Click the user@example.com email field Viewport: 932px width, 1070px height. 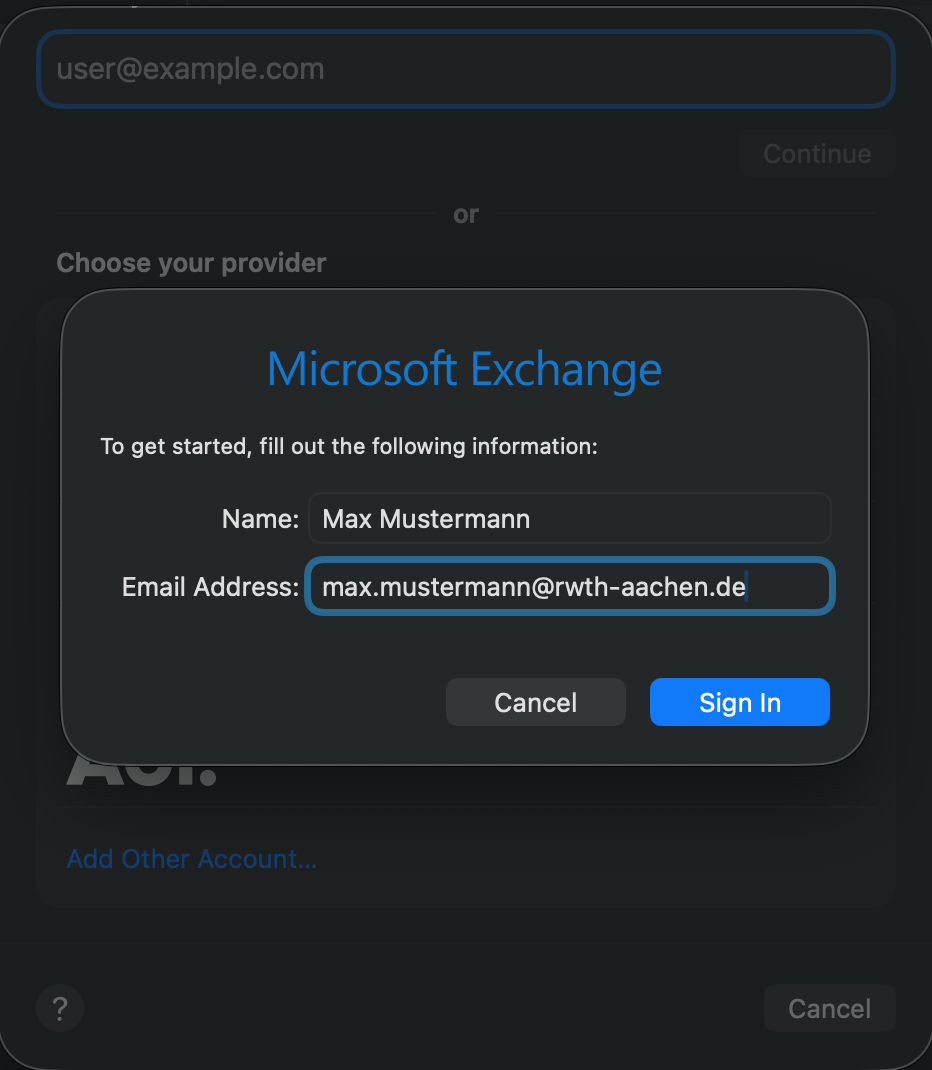click(x=465, y=69)
